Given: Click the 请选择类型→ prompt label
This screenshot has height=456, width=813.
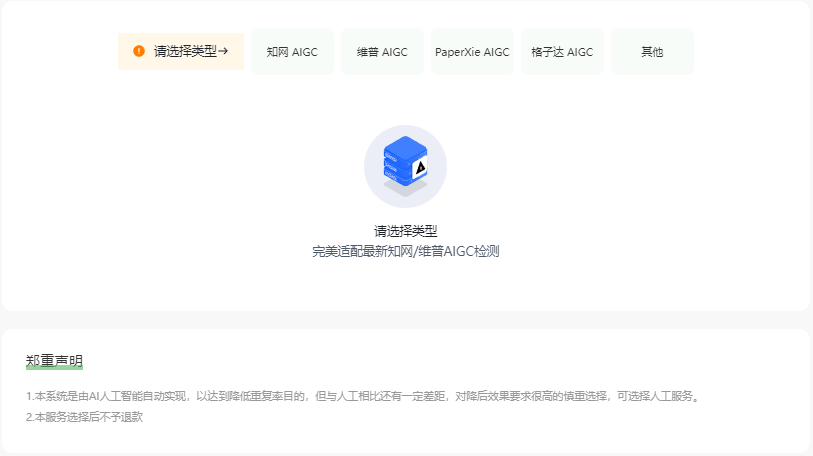Looking at the screenshot, I should pyautogui.click(x=191, y=51).
